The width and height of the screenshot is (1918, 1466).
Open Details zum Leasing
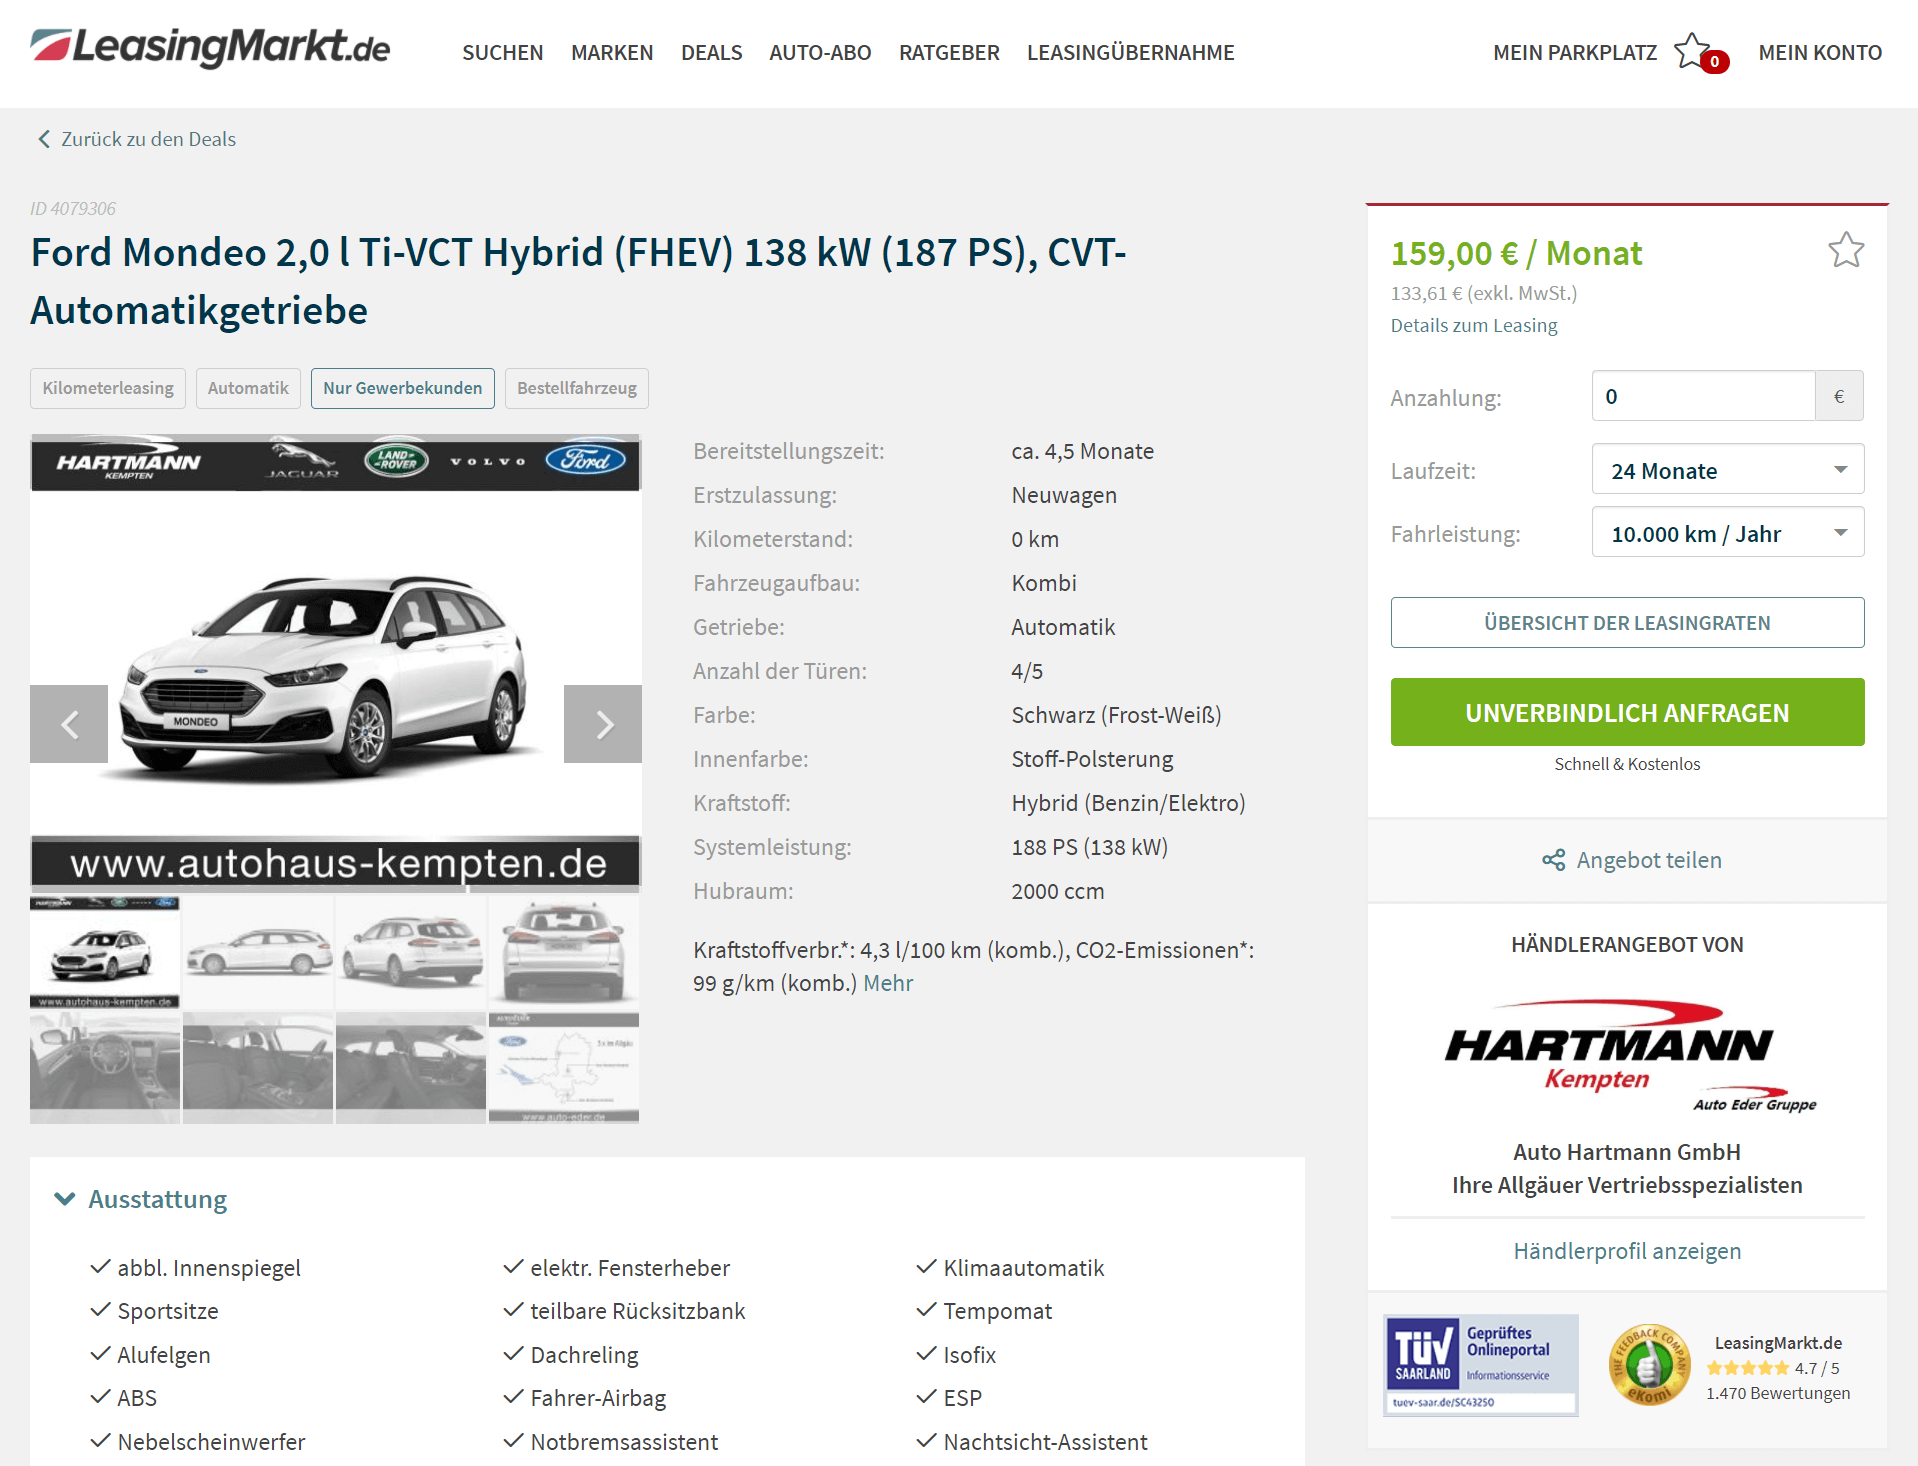[1474, 325]
